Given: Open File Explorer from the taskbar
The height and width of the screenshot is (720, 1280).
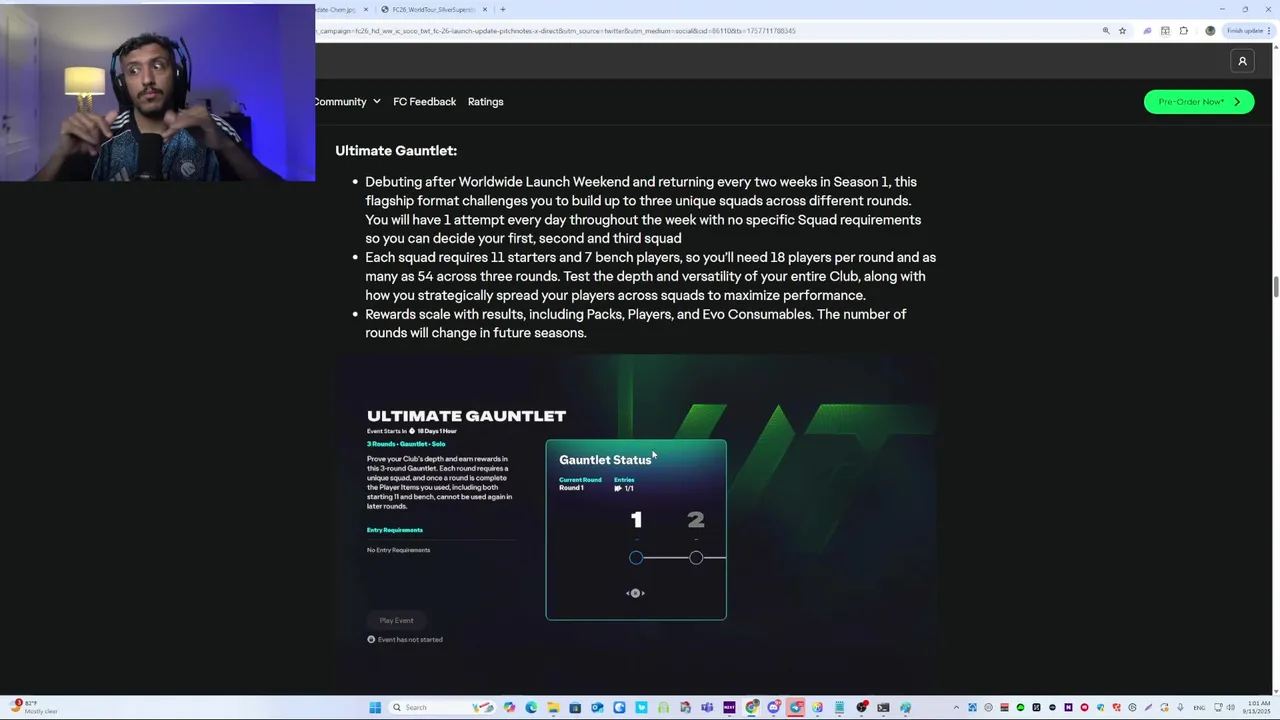Looking at the screenshot, I should (553, 708).
